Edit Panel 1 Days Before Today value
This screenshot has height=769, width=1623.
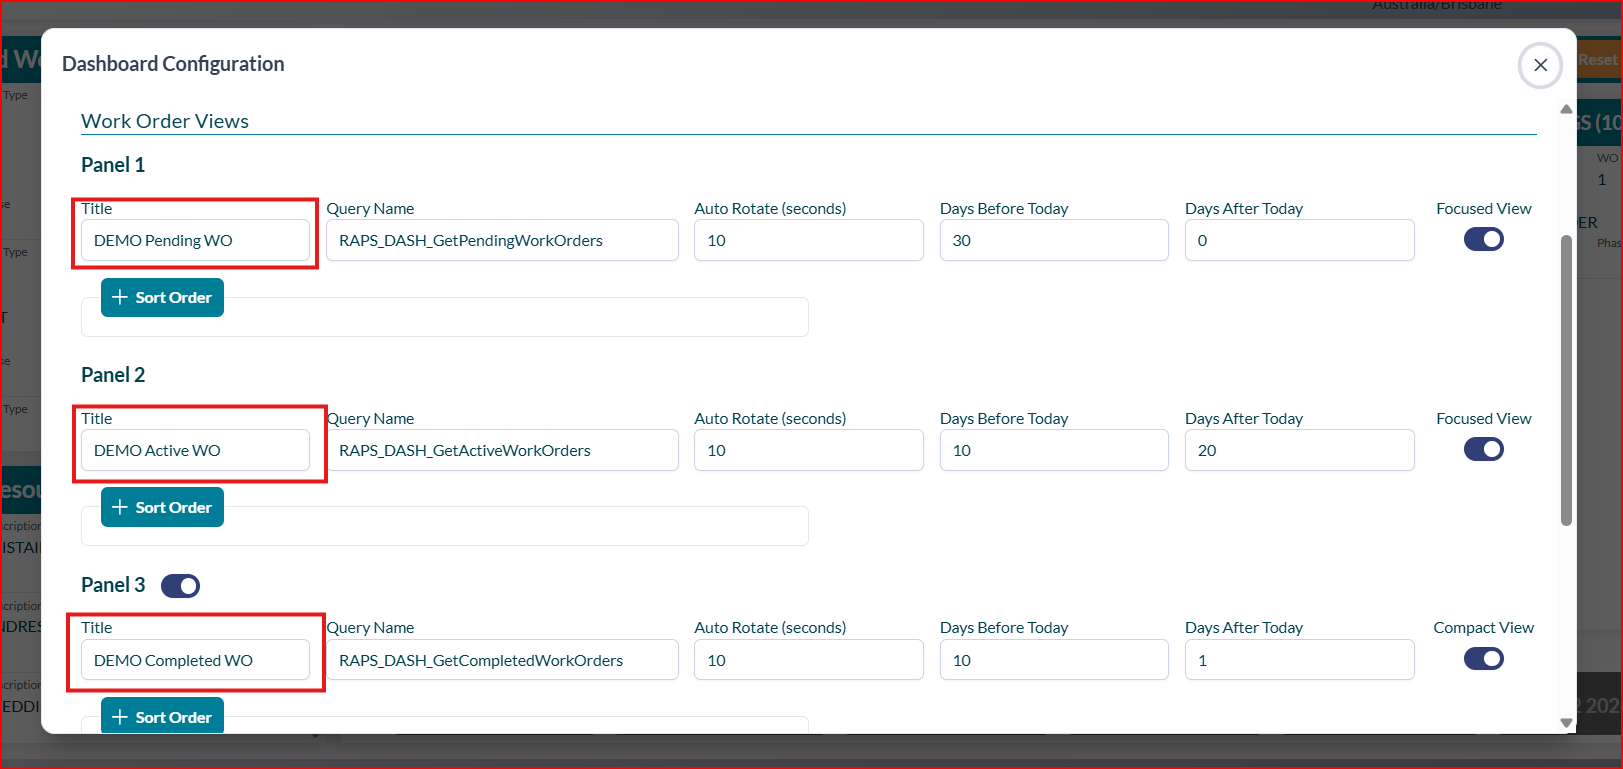coord(1053,241)
